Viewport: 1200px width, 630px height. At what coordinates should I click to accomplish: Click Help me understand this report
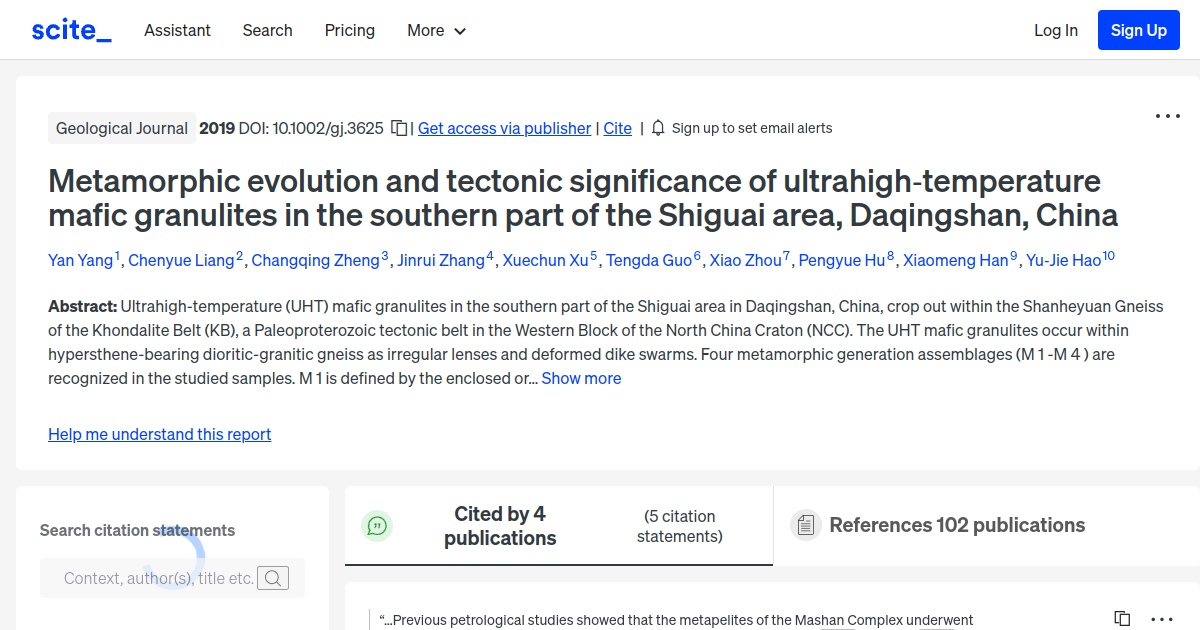(x=159, y=434)
